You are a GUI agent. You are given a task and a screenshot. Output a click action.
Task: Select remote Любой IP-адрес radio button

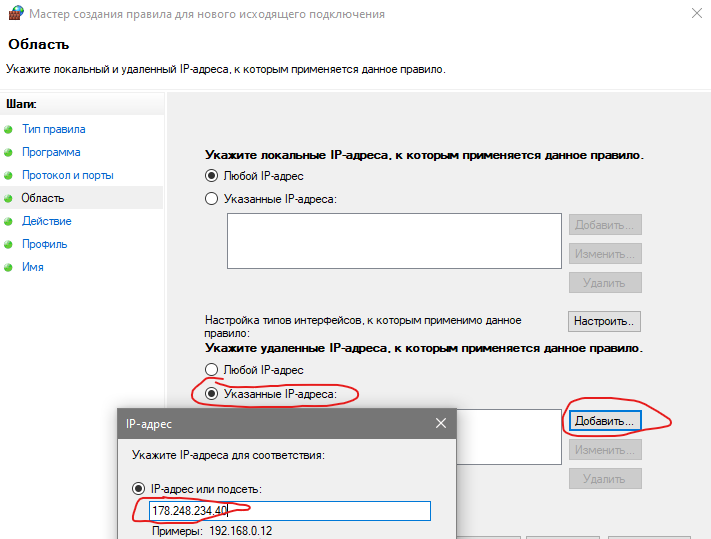coord(211,369)
